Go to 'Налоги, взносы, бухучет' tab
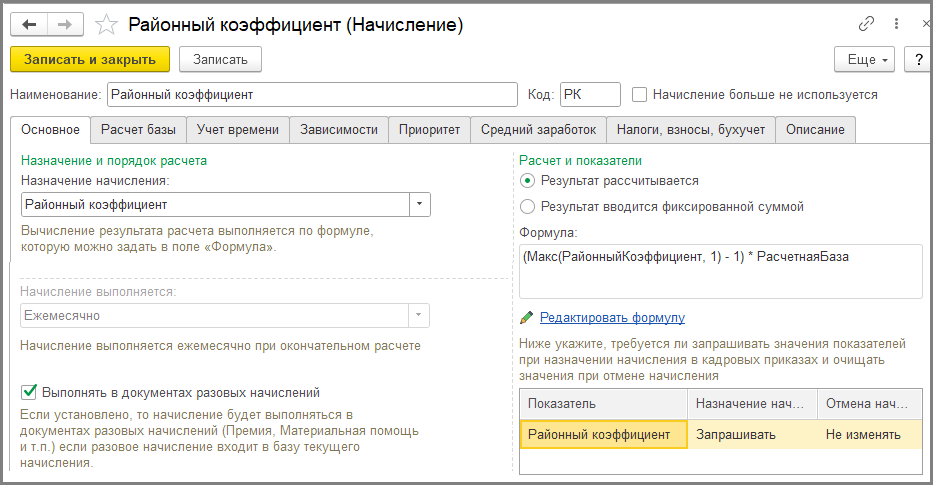This screenshot has width=933, height=485. point(691,130)
